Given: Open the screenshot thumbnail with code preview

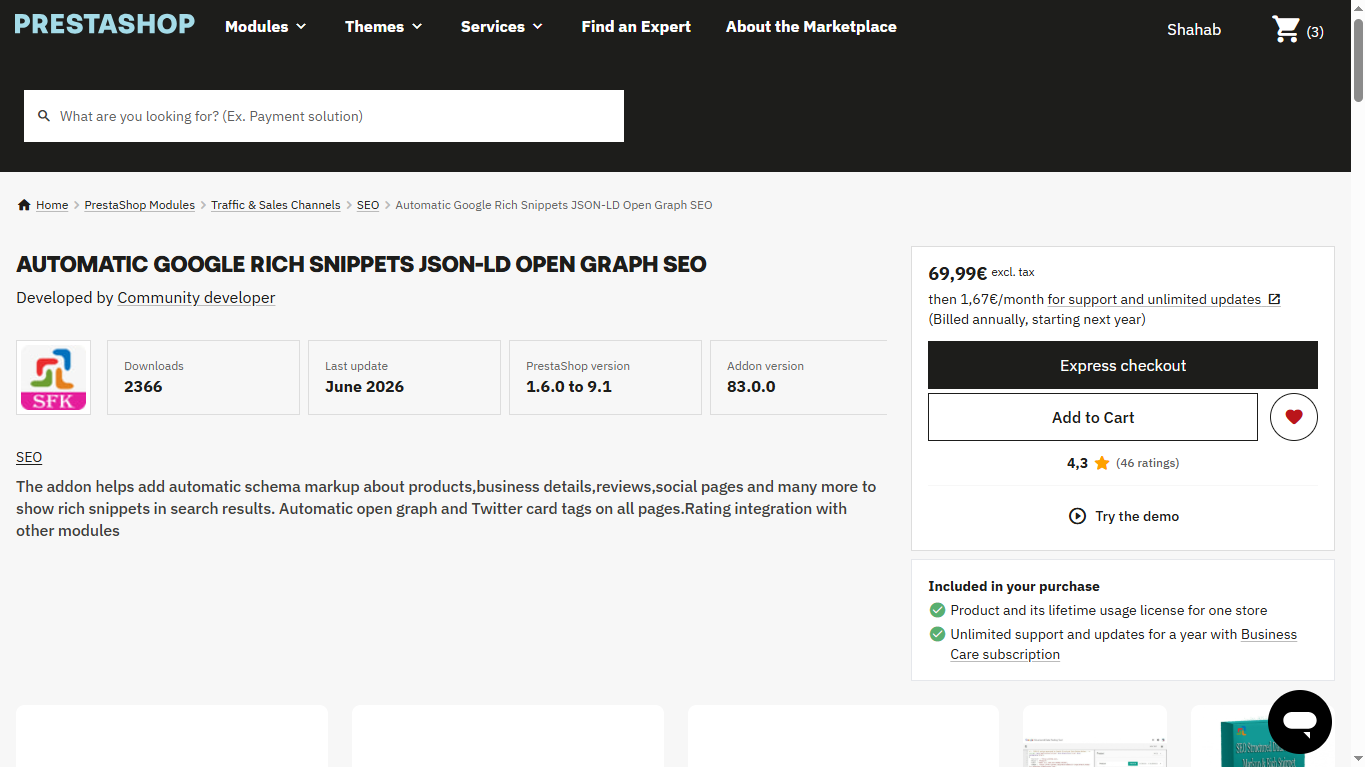Looking at the screenshot, I should (x=1095, y=736).
